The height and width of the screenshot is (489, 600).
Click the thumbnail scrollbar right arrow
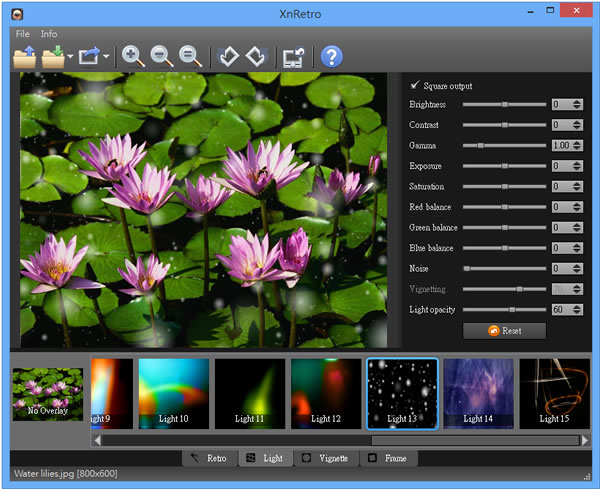pyautogui.click(x=585, y=440)
